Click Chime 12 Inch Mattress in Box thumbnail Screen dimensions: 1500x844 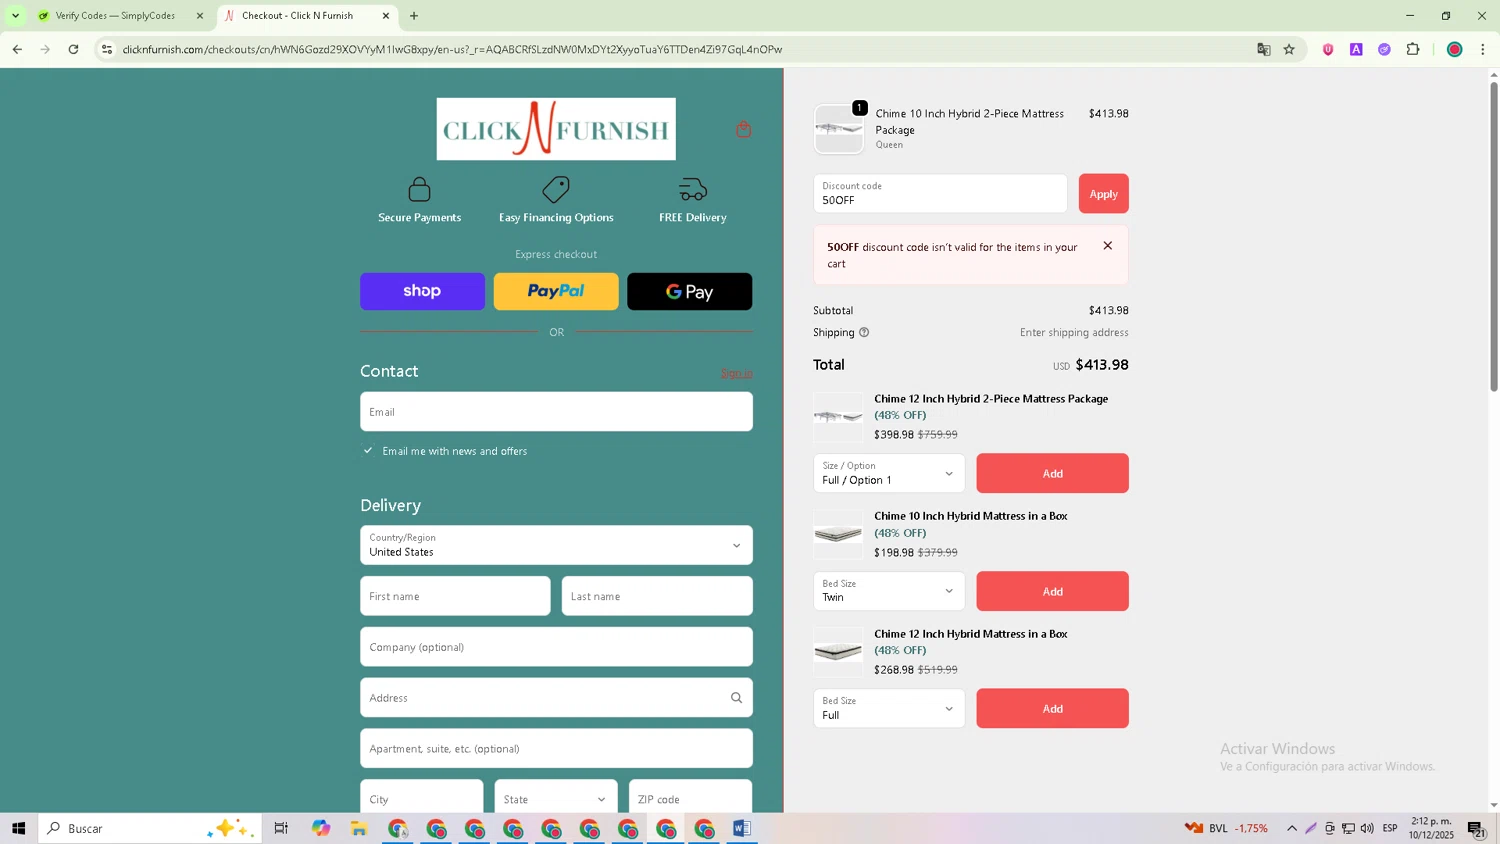pos(838,652)
